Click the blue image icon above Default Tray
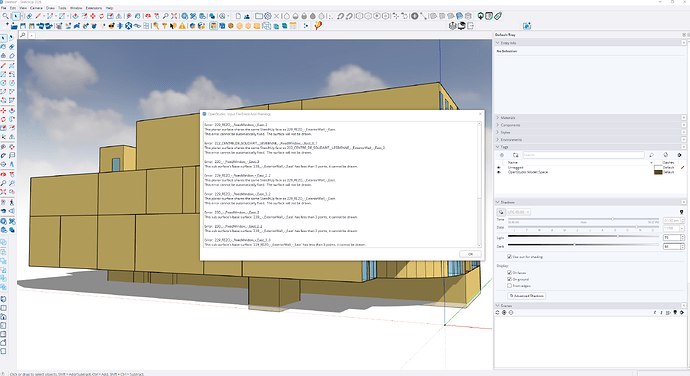The image size is (690, 376). 527,26
